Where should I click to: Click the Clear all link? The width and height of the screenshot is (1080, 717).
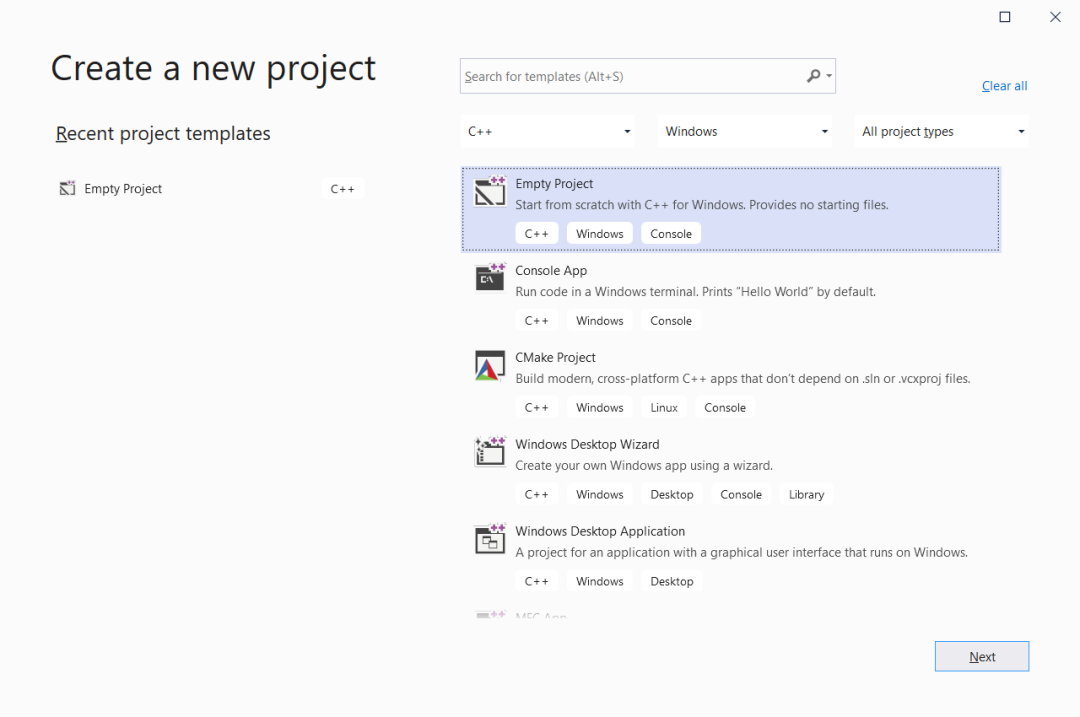[x=1004, y=86]
